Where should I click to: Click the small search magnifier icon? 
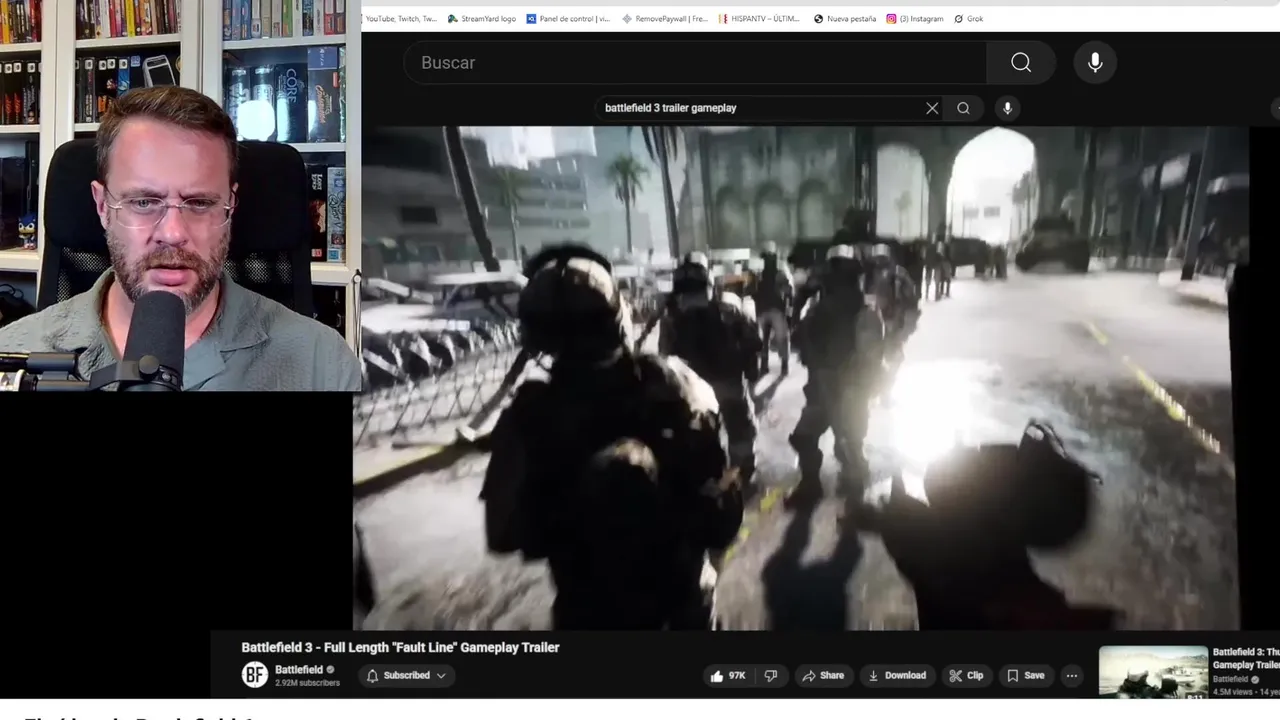[963, 108]
